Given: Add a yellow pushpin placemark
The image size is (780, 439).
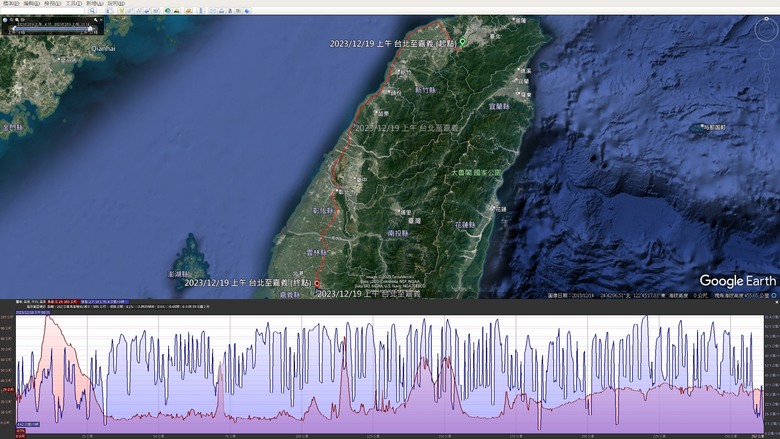Looking at the screenshot, I should pyautogui.click(x=121, y=10).
